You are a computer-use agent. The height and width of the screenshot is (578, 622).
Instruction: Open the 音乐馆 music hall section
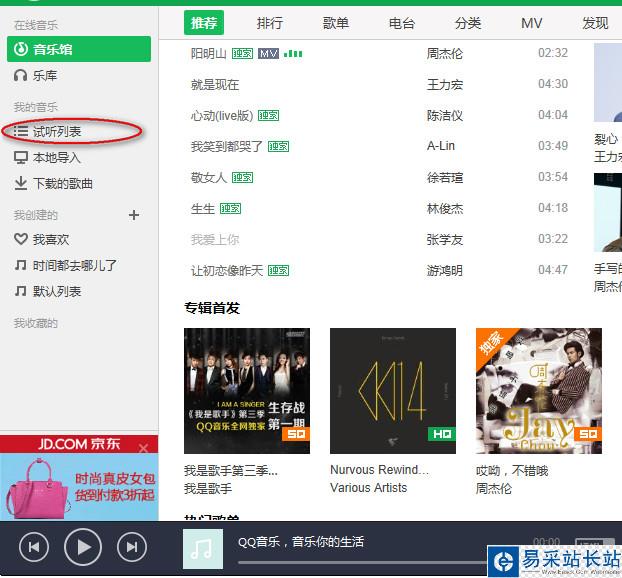pos(79,49)
